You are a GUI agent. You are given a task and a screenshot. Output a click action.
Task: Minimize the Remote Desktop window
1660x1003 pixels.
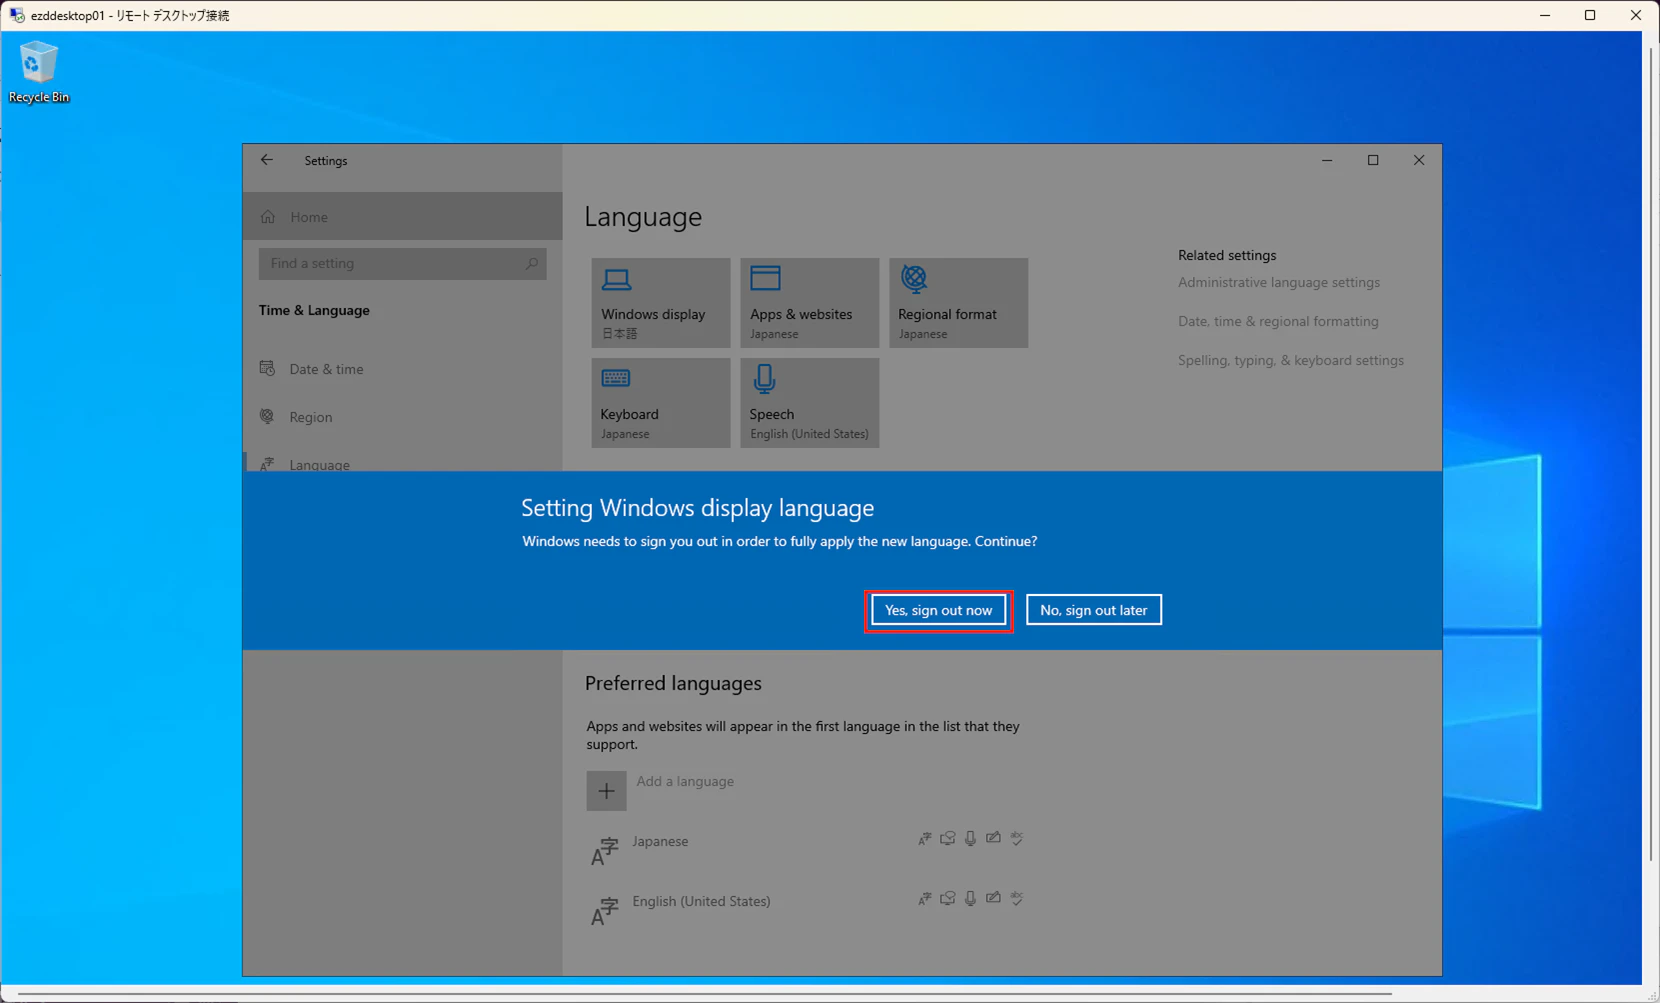coord(1545,15)
